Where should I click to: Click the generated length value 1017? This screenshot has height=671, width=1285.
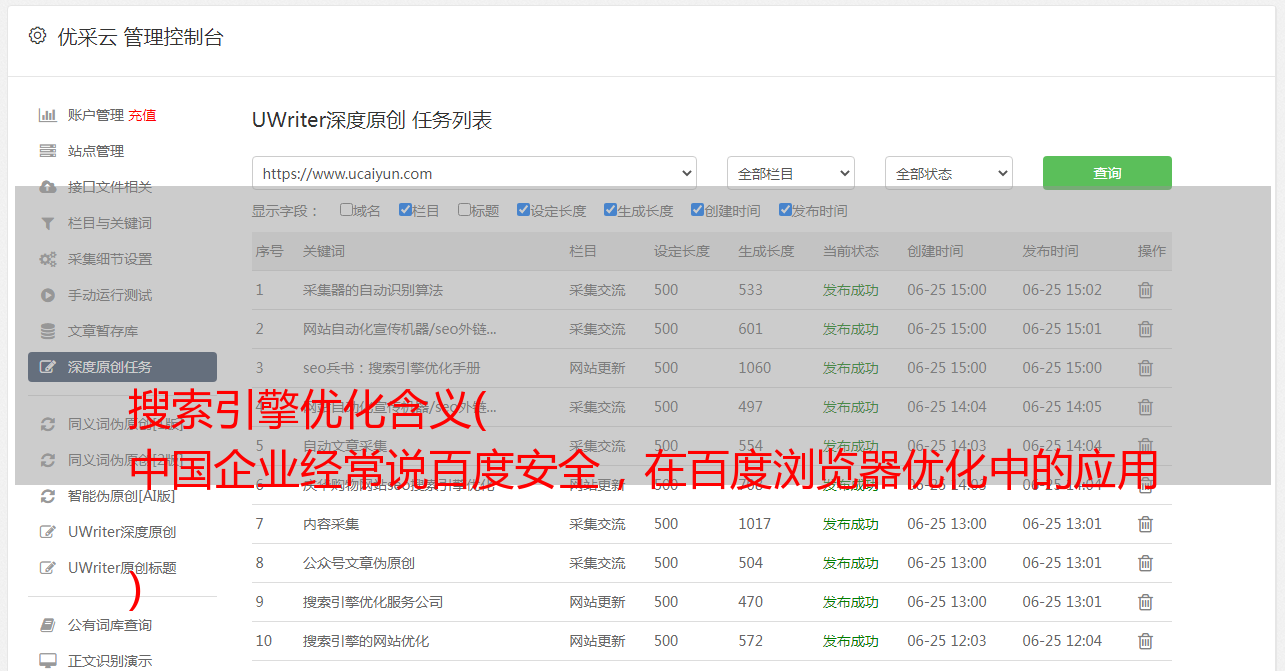click(755, 524)
